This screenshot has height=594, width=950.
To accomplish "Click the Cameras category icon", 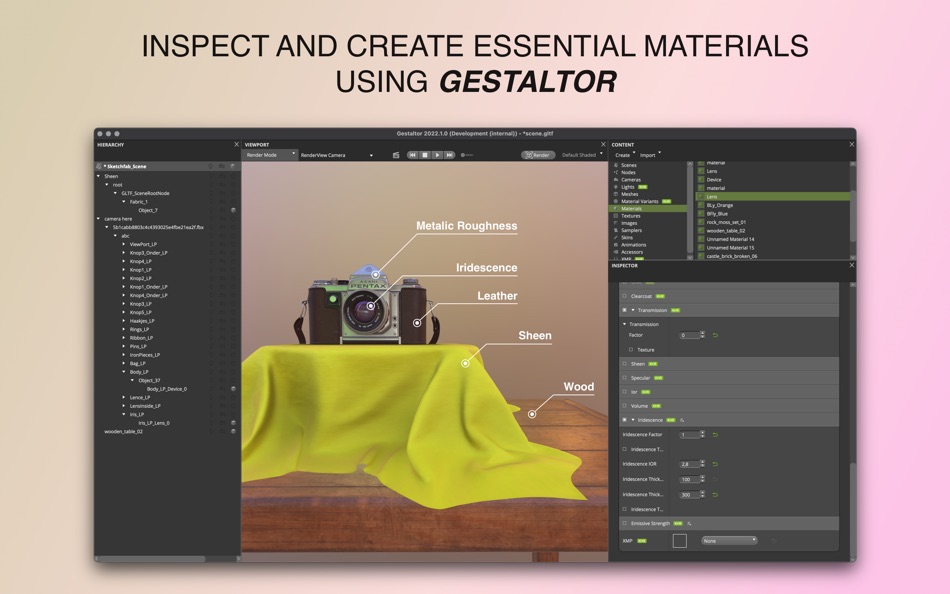I will pos(616,179).
